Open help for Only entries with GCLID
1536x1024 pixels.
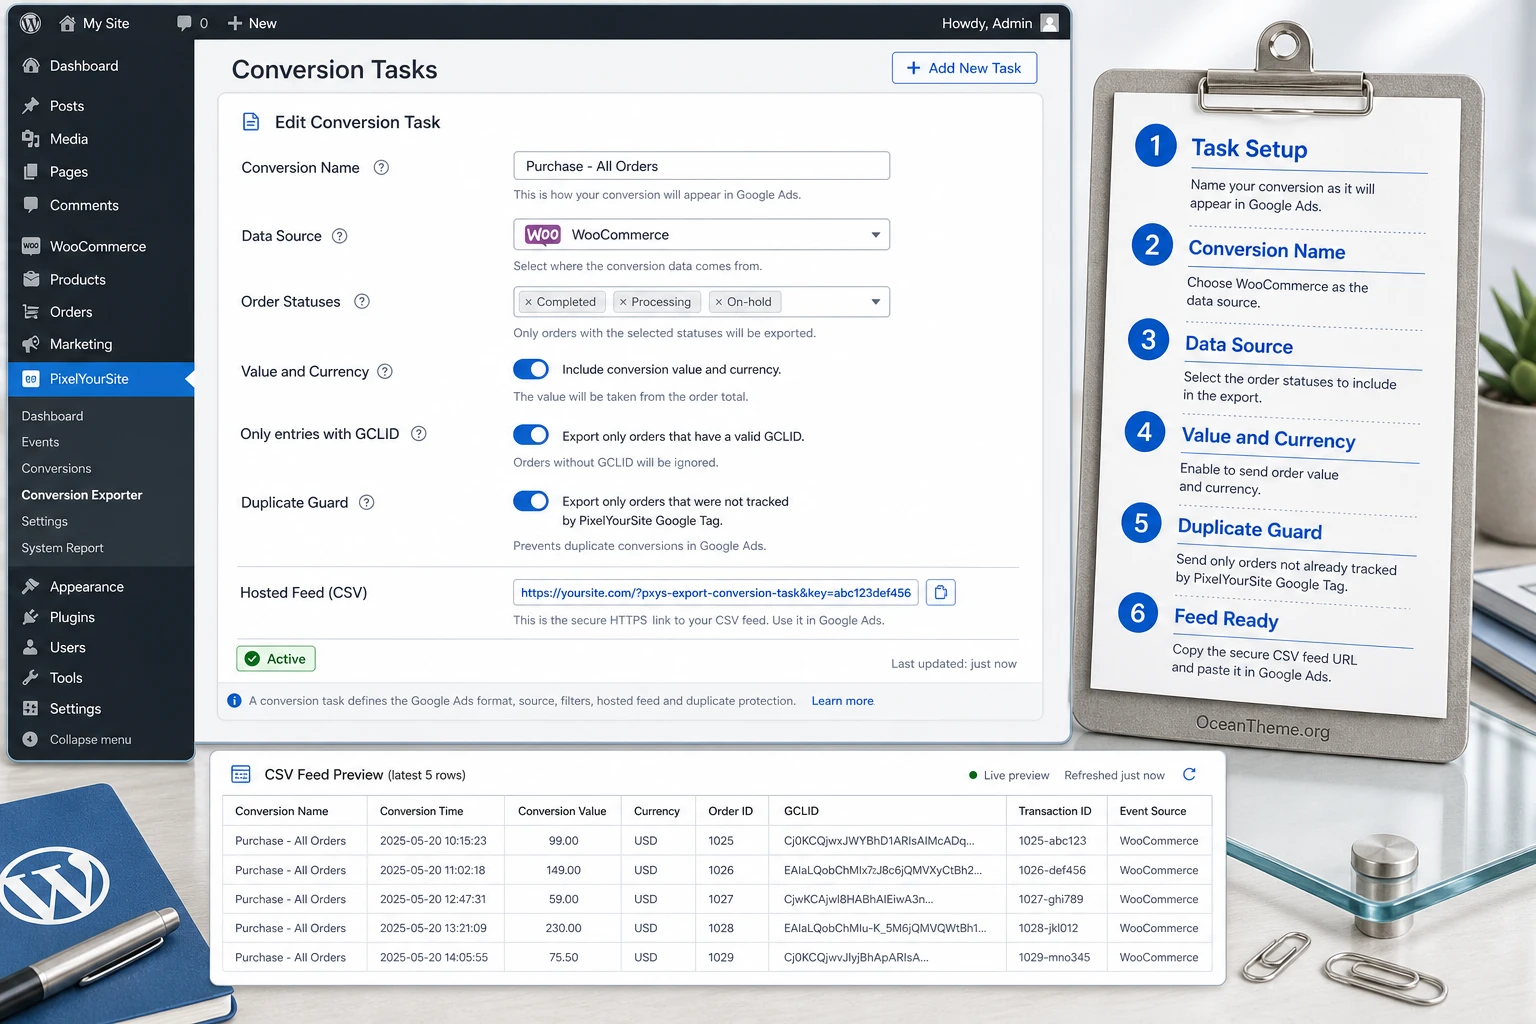pos(419,434)
